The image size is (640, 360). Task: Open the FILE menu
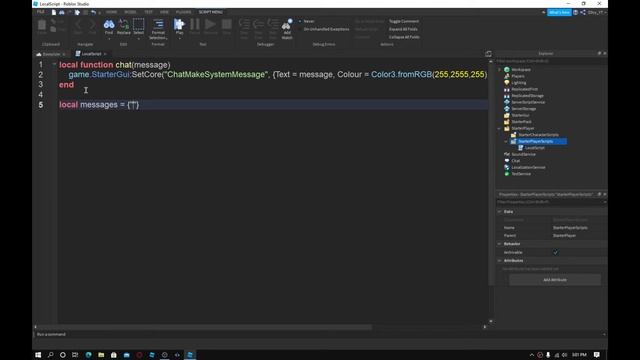tap(40, 12)
